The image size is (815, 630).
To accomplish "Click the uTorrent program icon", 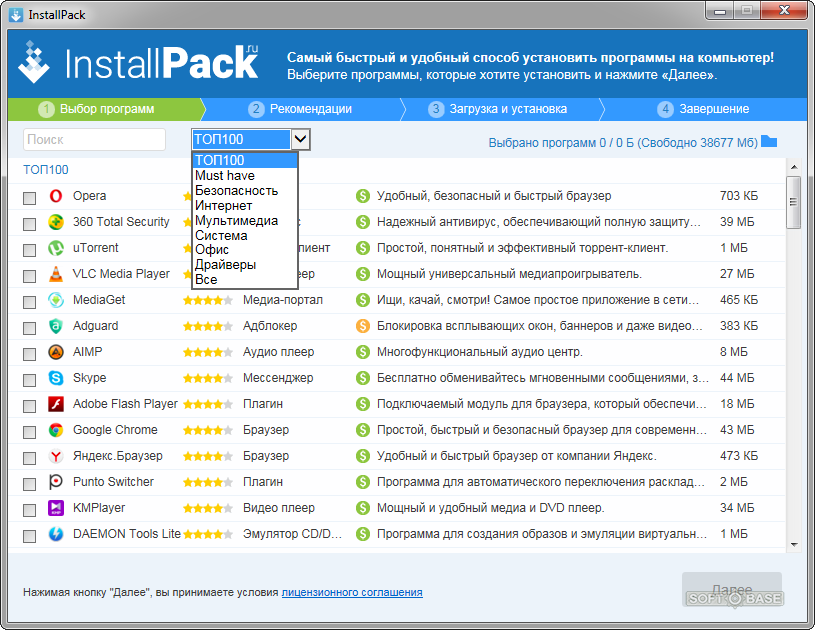I will tap(56, 248).
